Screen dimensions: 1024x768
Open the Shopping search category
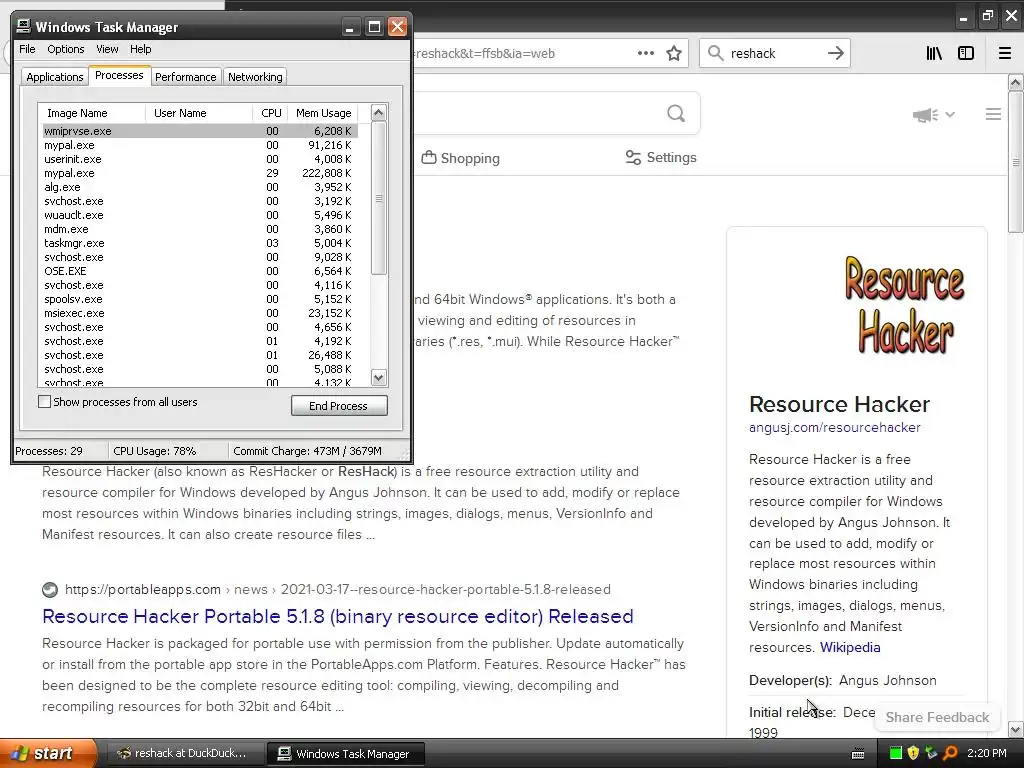[460, 158]
